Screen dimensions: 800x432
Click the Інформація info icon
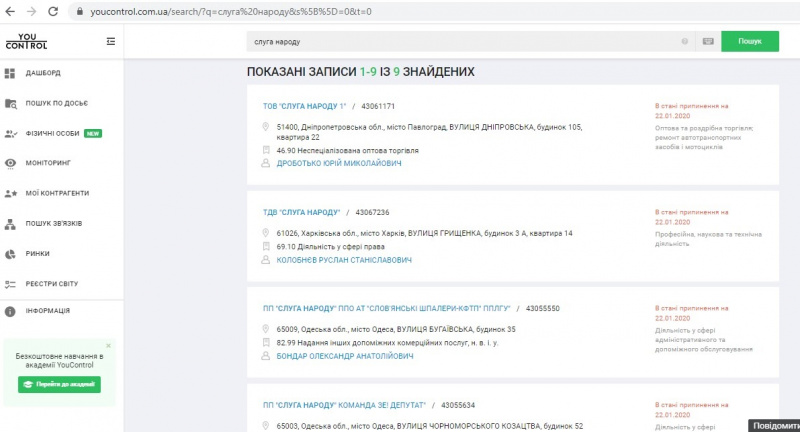point(10,311)
